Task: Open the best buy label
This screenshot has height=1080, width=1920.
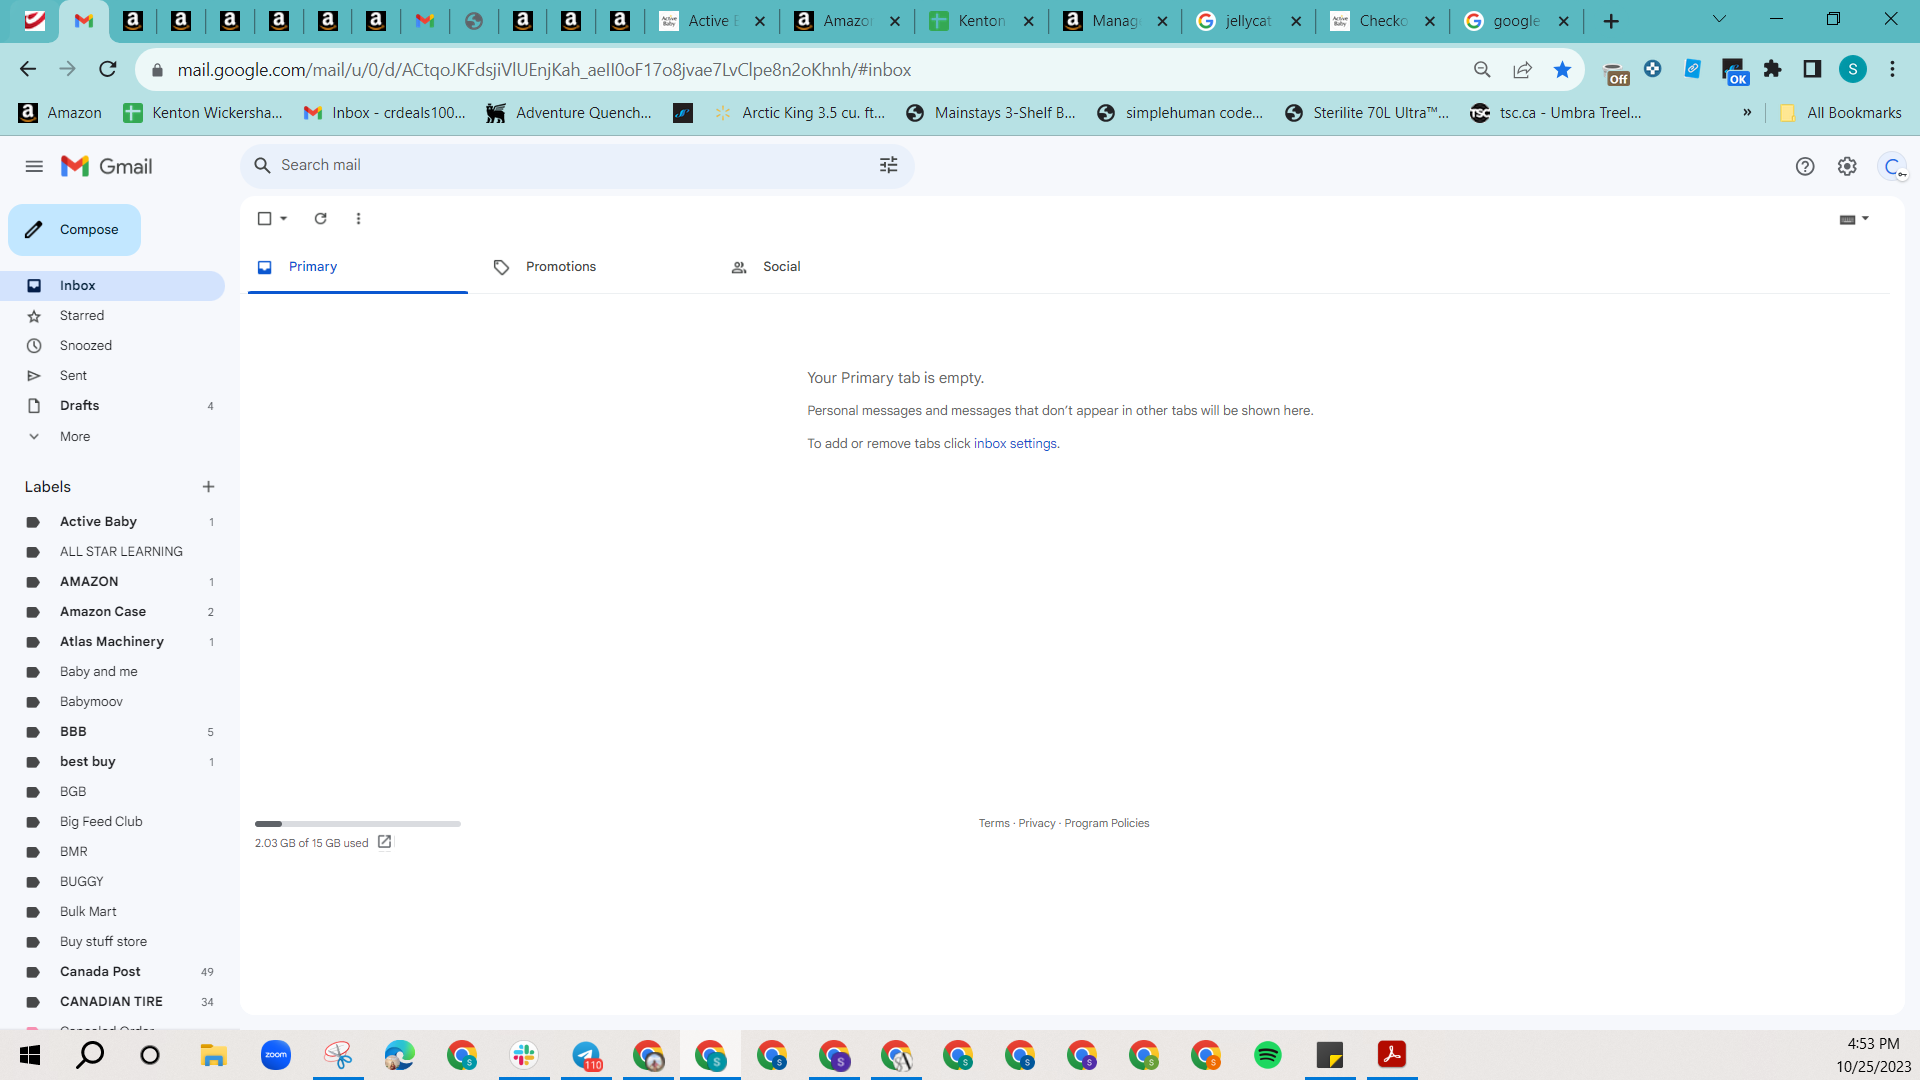Action: pos(112,762)
